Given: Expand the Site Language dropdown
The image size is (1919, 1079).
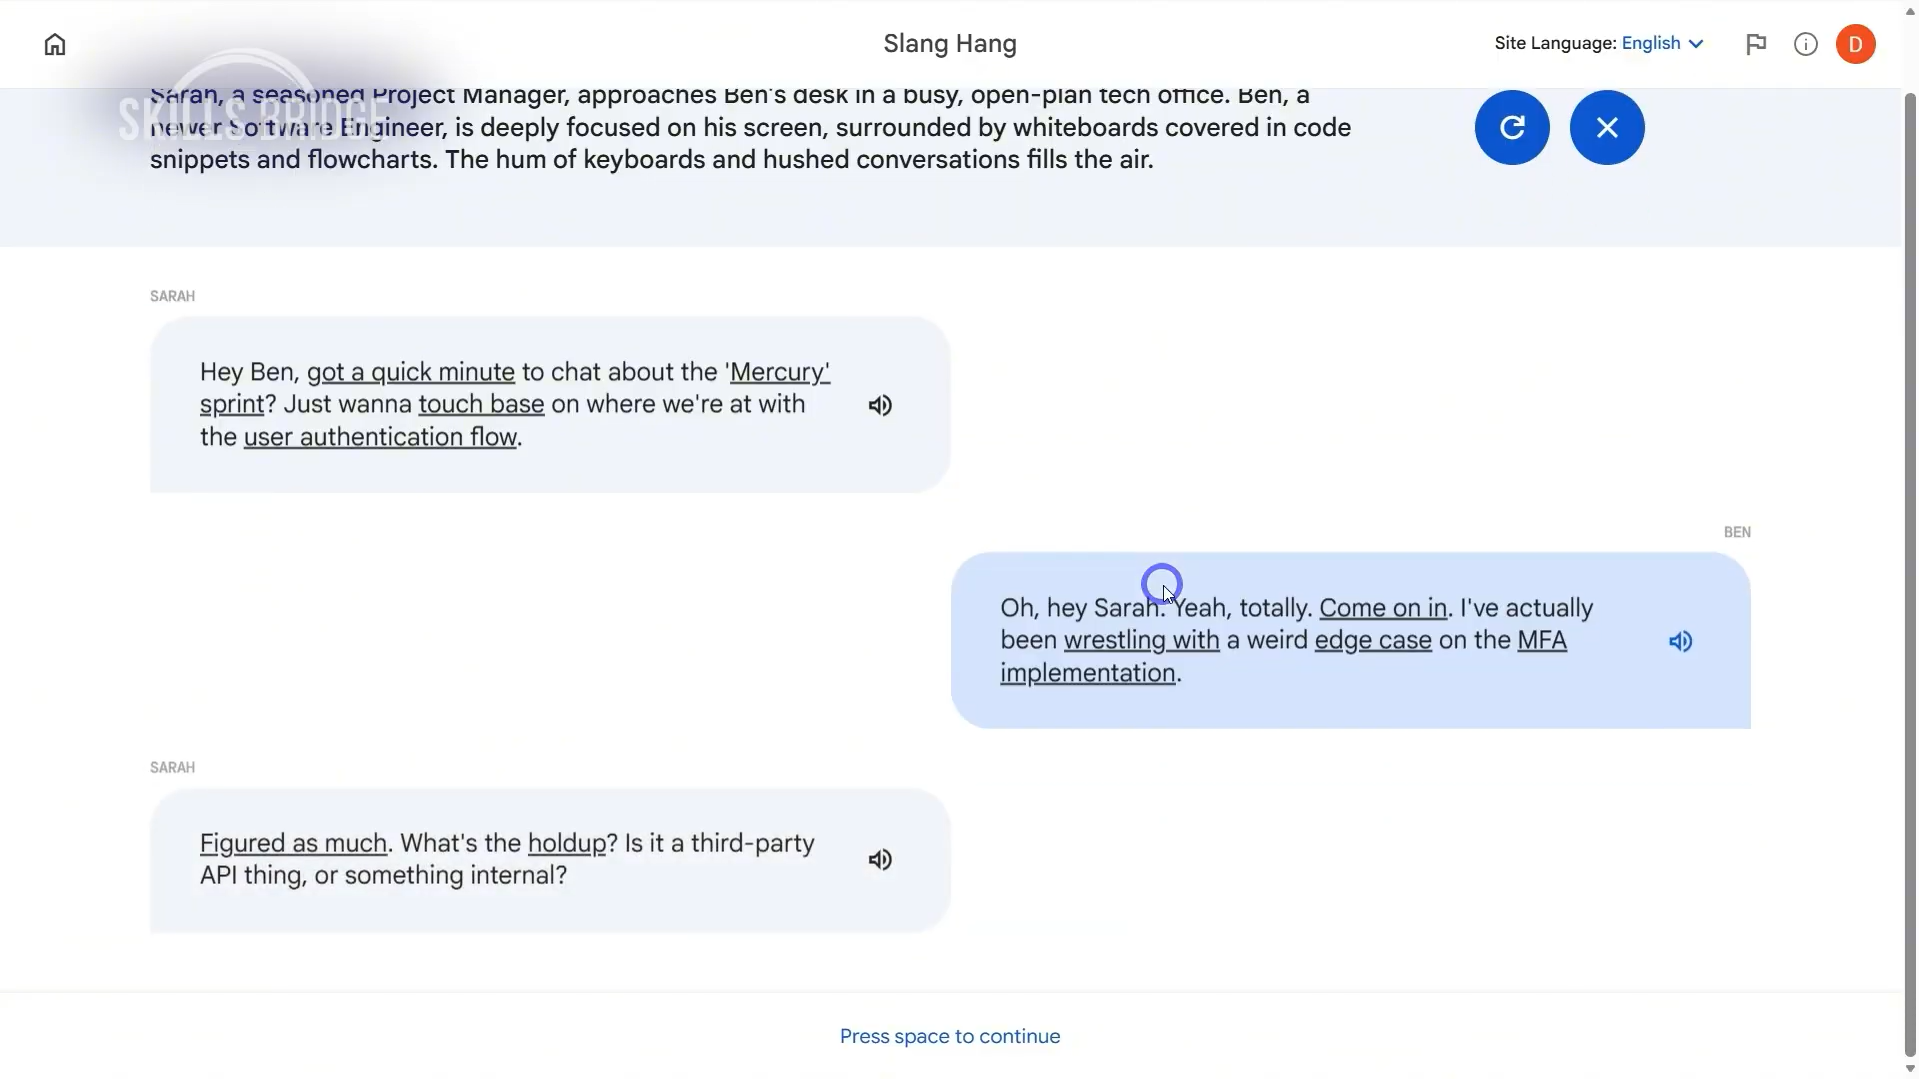Looking at the screenshot, I should [1662, 43].
